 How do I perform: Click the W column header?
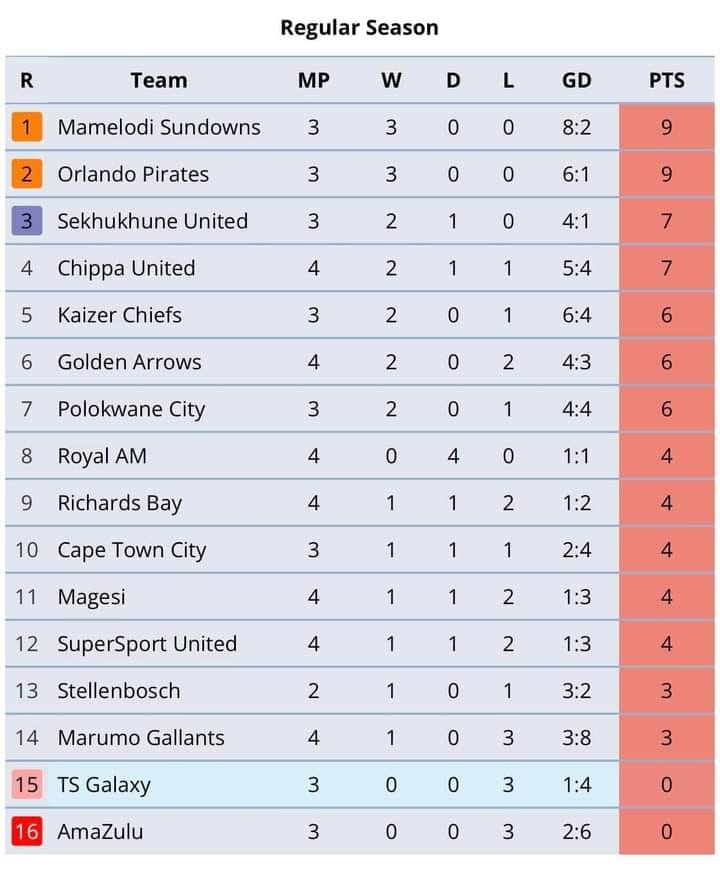click(x=391, y=80)
